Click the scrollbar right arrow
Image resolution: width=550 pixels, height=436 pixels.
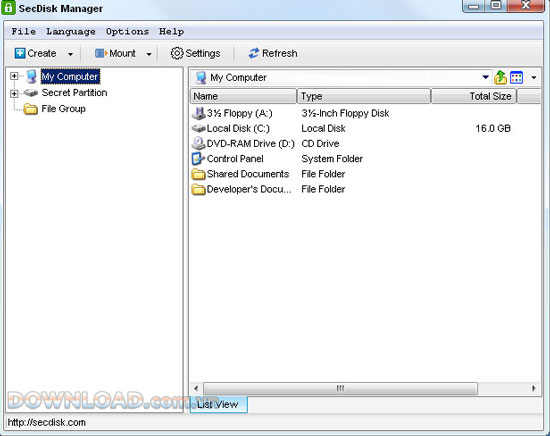pos(534,388)
